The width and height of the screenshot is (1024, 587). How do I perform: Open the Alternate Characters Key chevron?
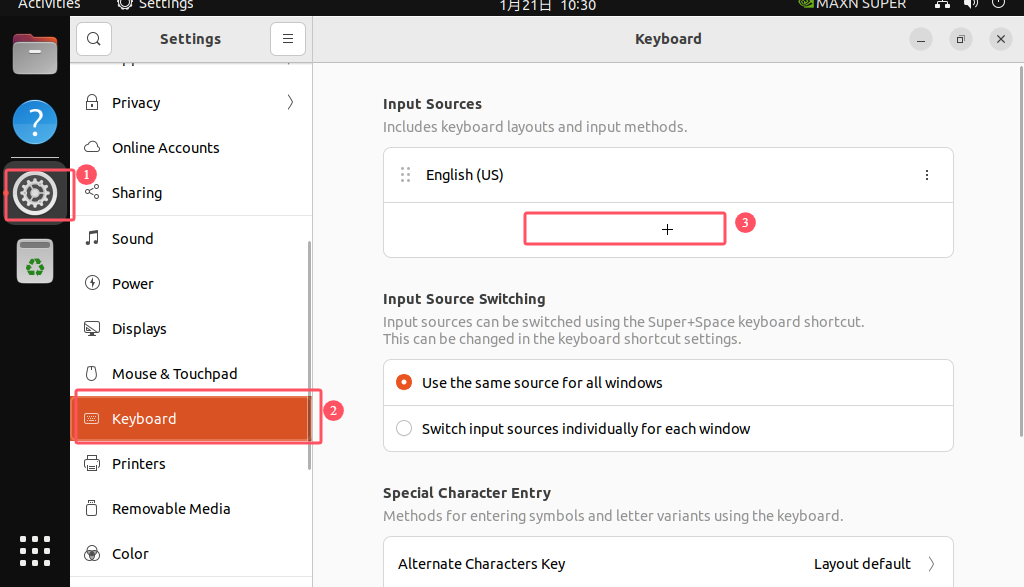click(x=931, y=564)
